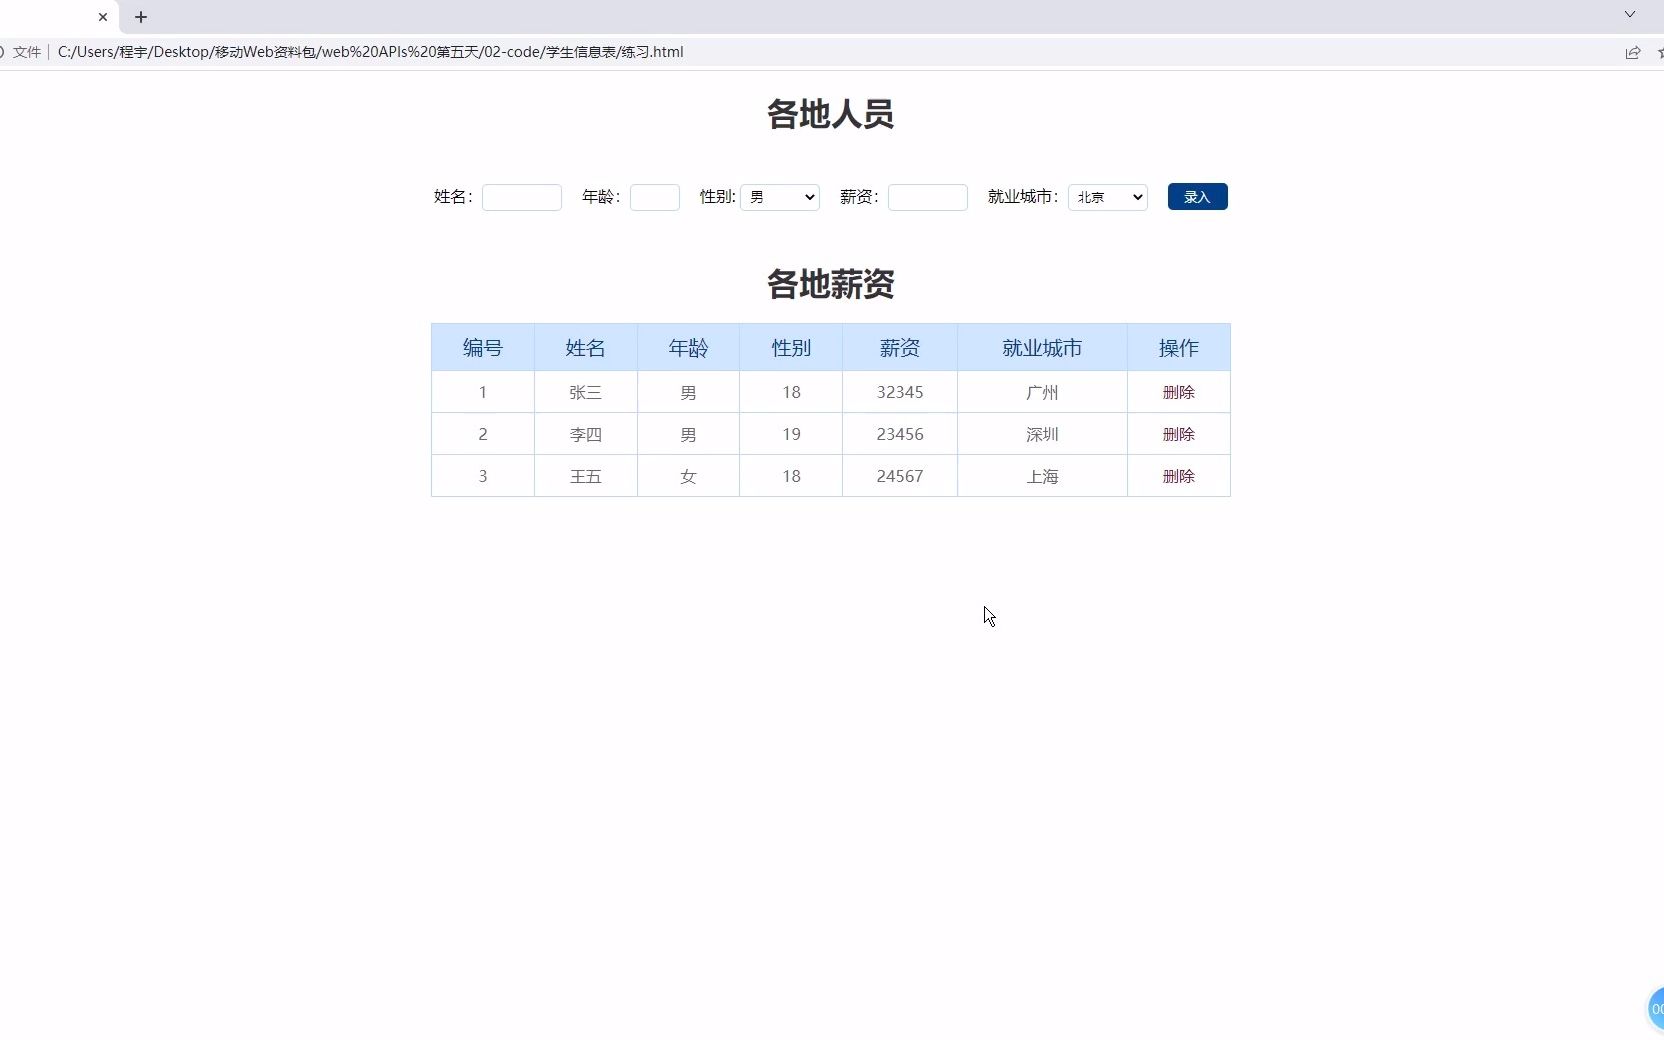Click the salary cell 24567

pos(900,476)
